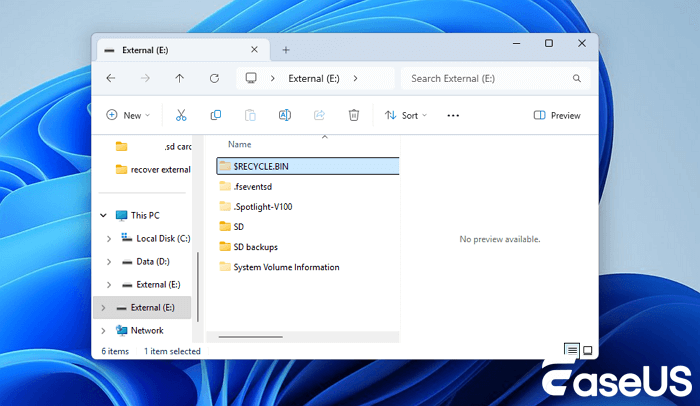This screenshot has width=700, height=406.
Task: Switch to large thumbnails view
Action: [588, 350]
